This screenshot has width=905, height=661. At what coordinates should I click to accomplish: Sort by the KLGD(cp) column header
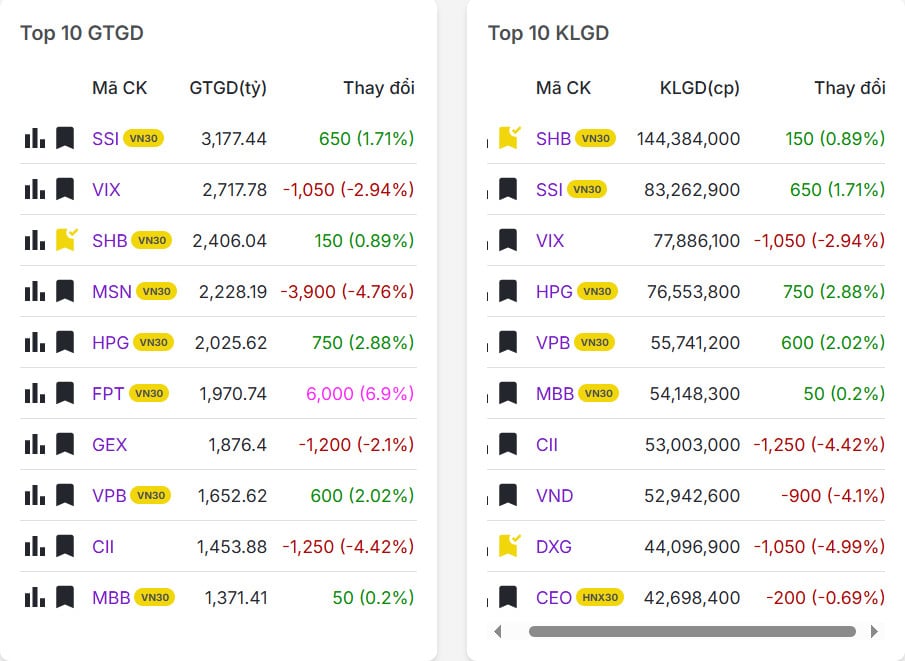(699, 88)
